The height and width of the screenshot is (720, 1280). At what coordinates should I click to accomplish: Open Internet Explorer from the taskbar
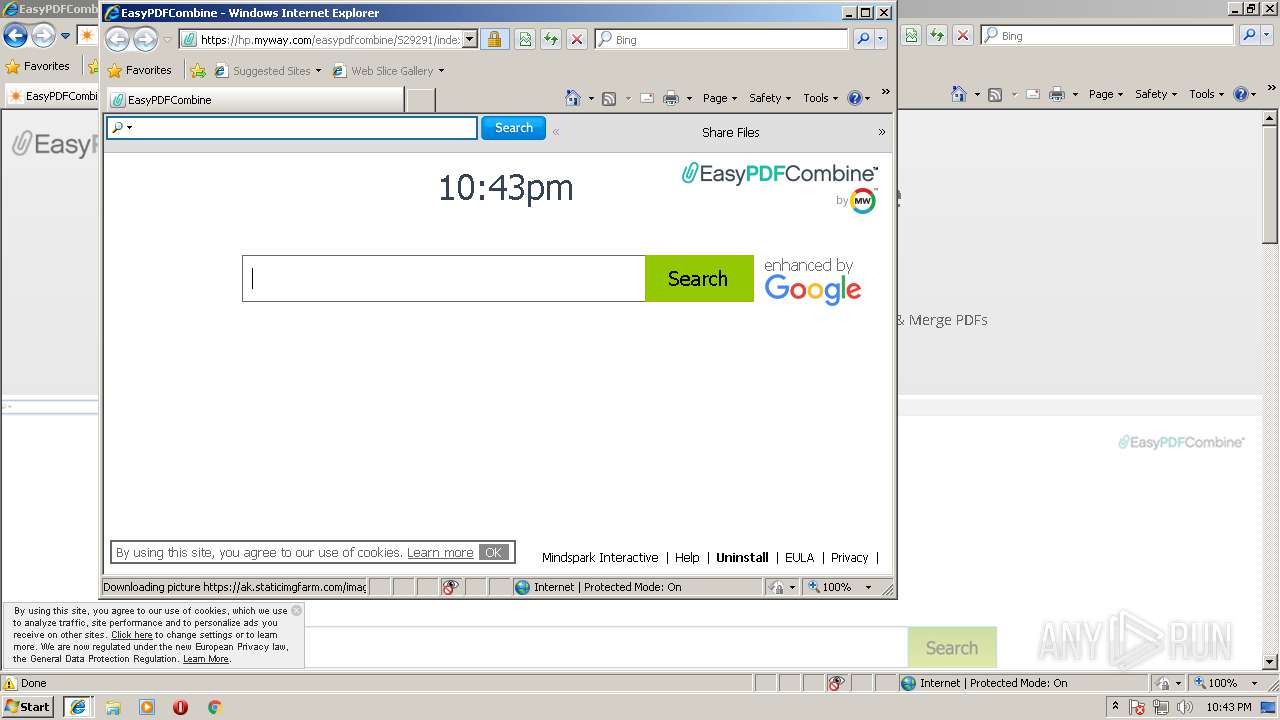click(x=77, y=707)
